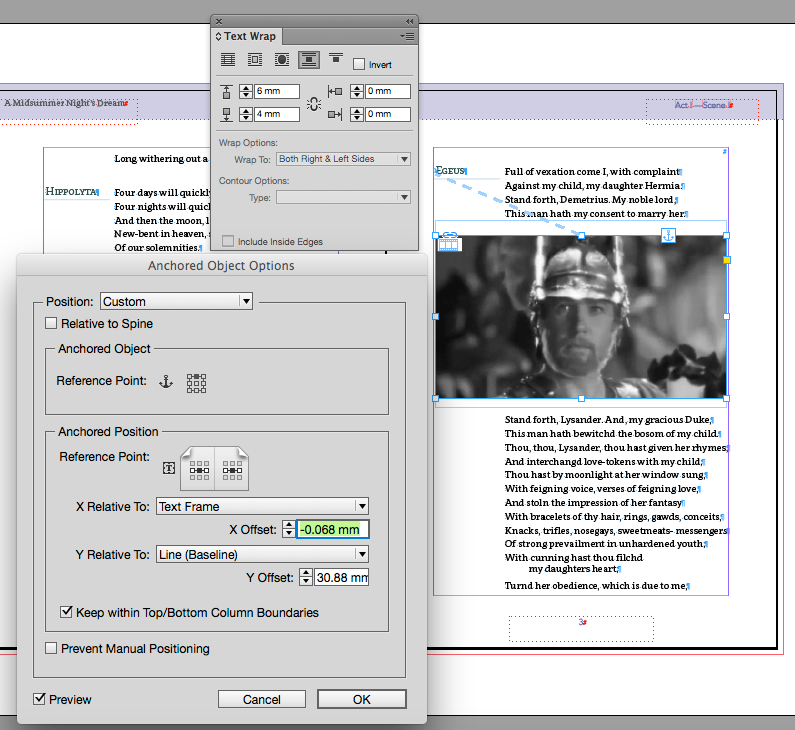
Task: Enable the Invert checkbox
Action: [359, 64]
